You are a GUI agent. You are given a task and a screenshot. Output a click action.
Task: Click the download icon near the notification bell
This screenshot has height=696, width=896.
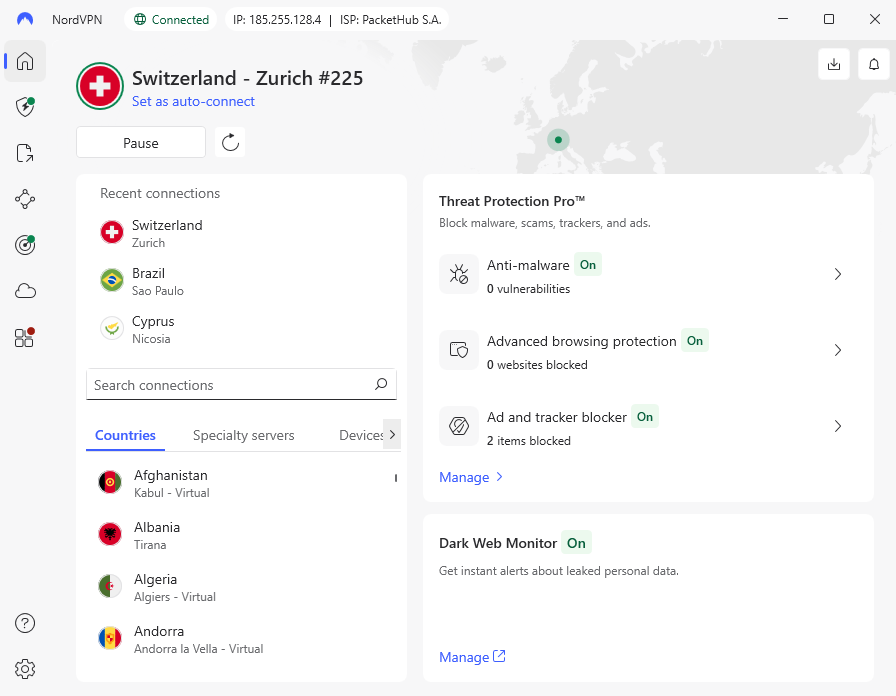tap(834, 63)
